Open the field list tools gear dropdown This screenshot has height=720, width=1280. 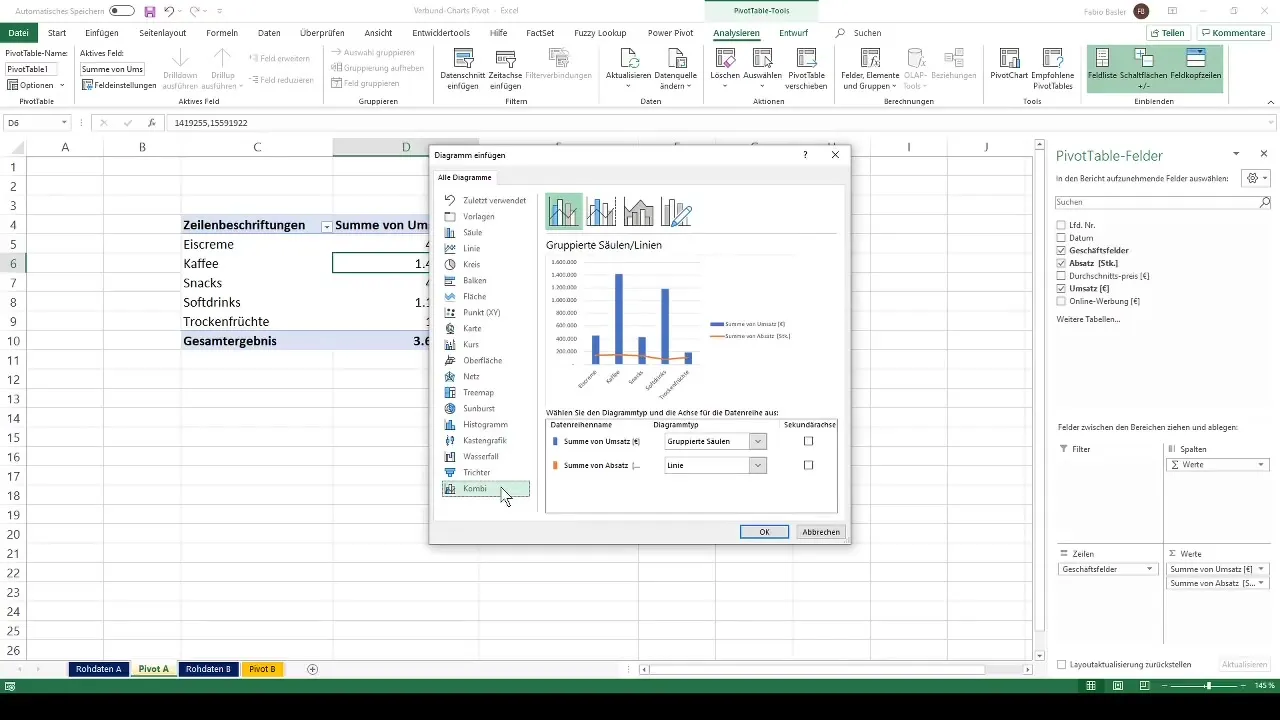(x=1254, y=178)
